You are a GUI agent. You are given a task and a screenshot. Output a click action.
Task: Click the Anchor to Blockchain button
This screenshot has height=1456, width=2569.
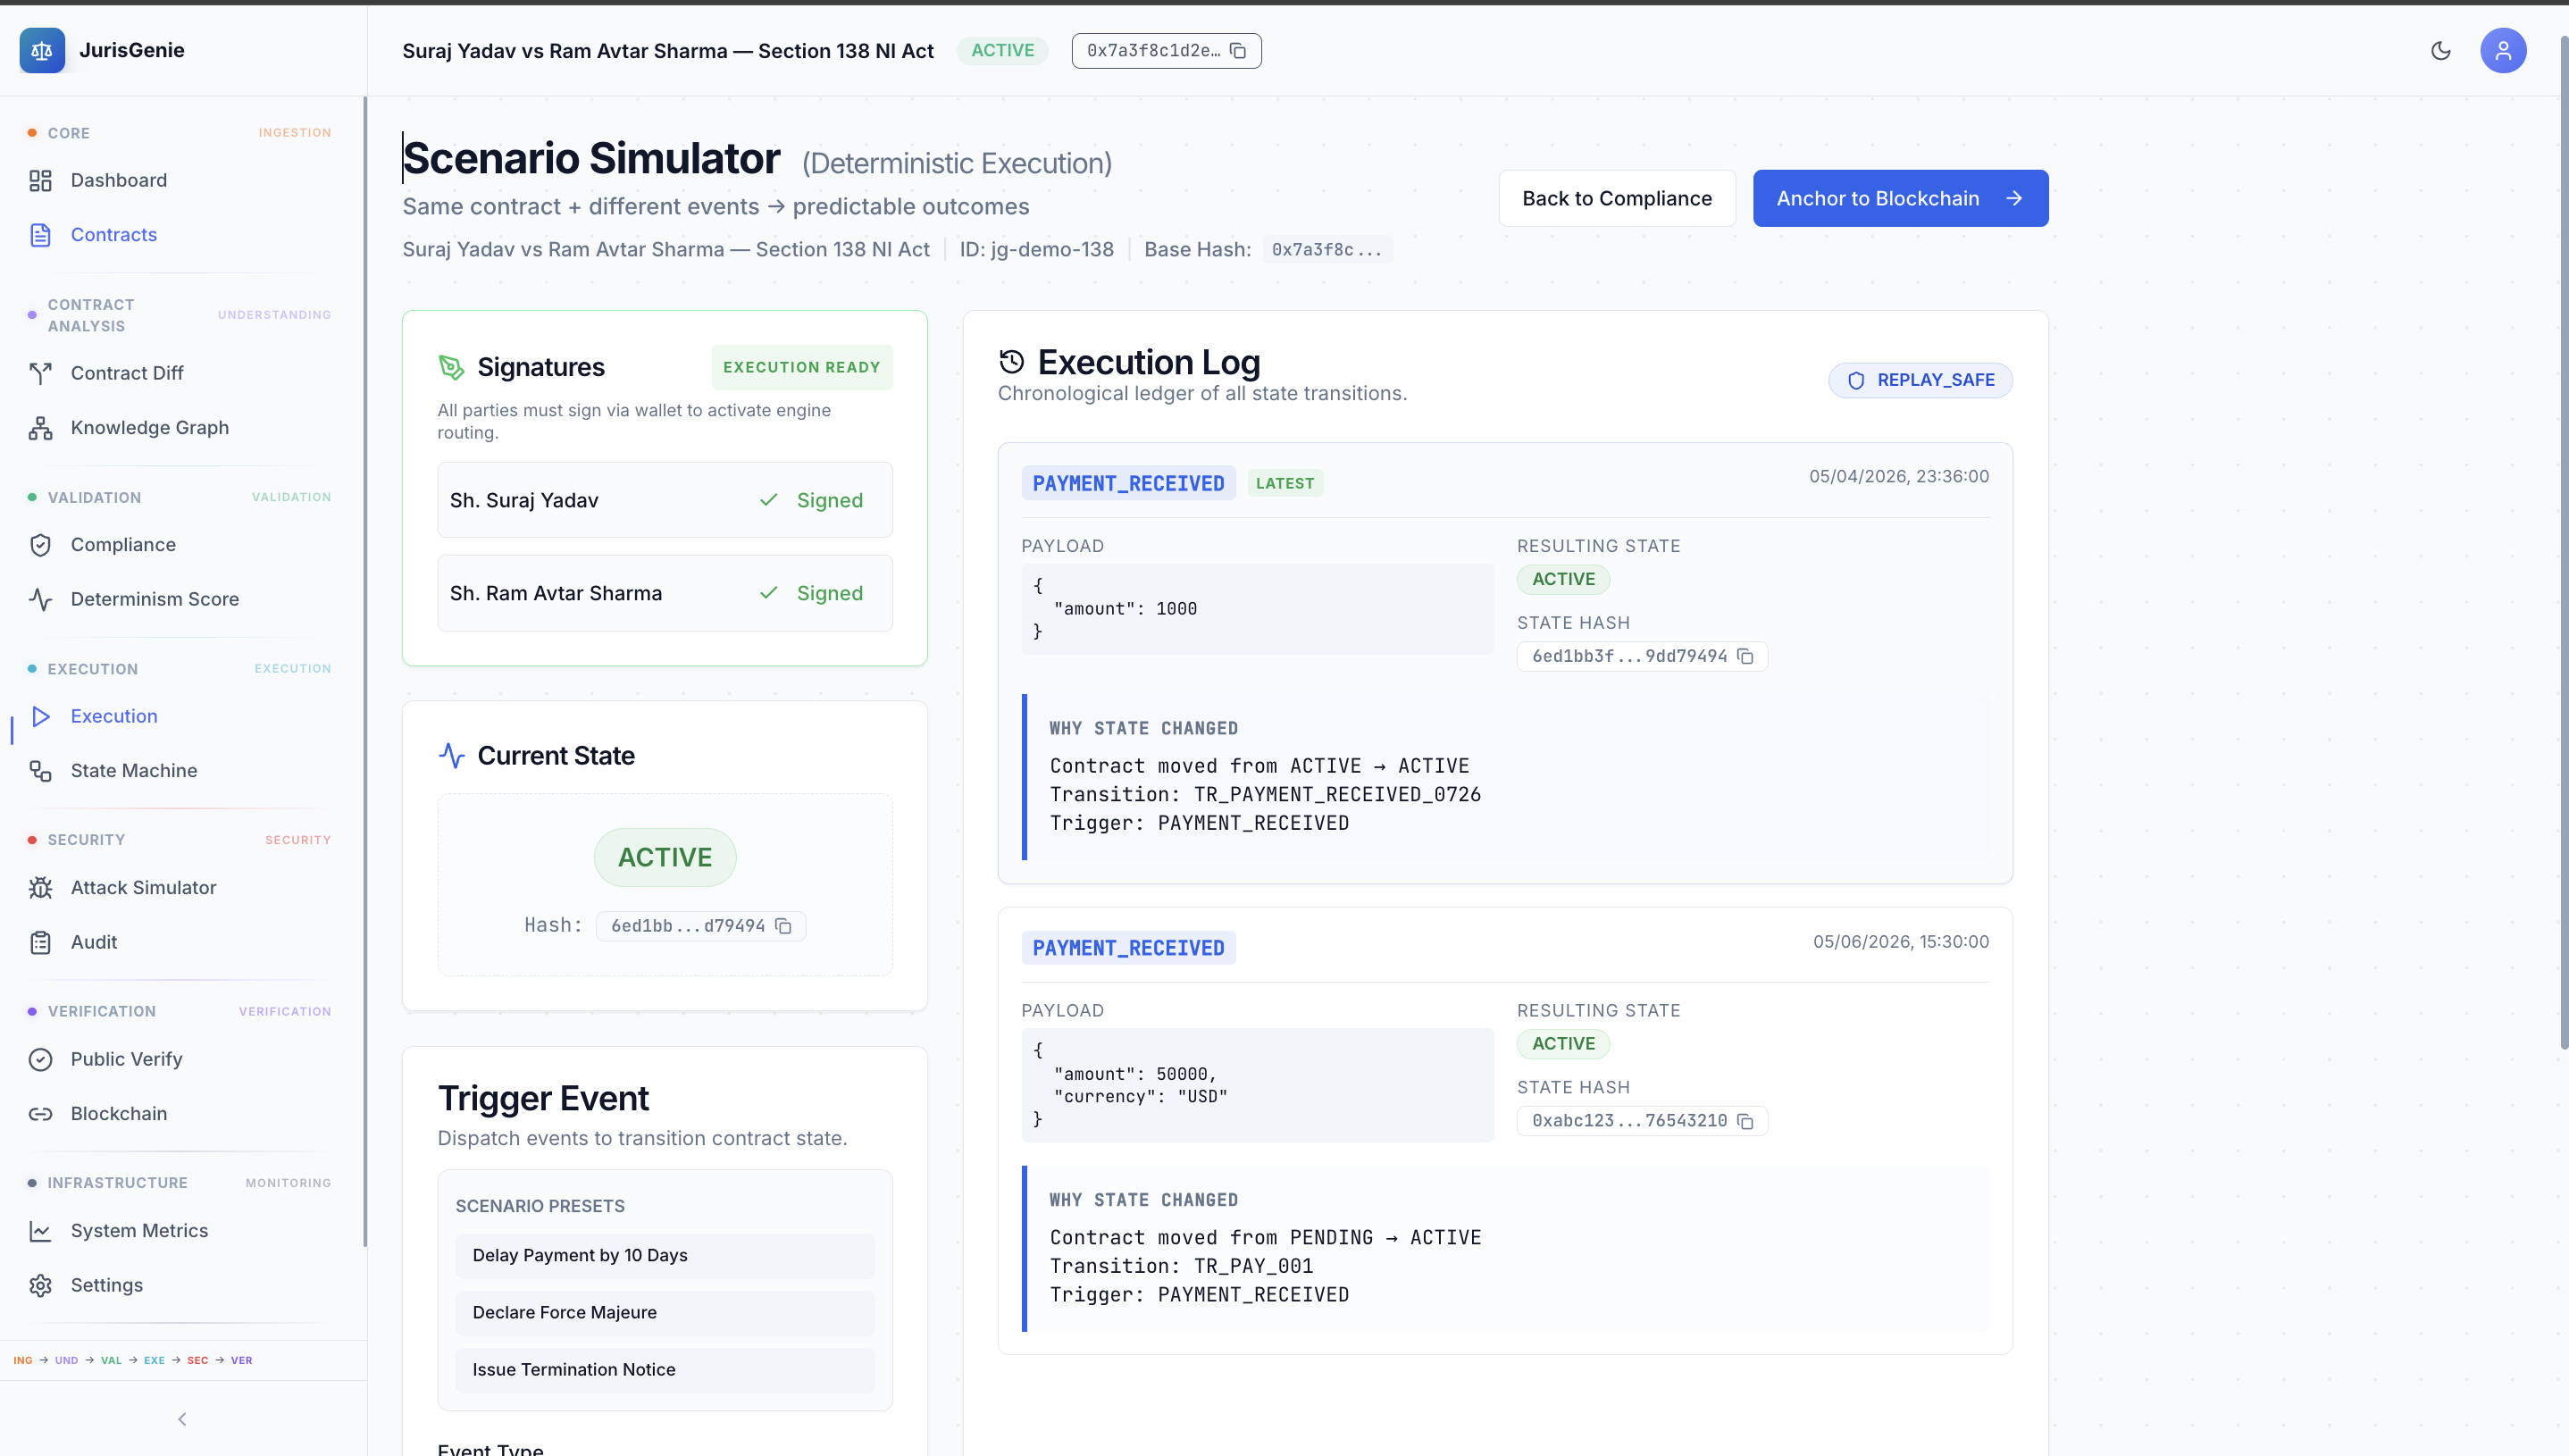tap(1899, 198)
